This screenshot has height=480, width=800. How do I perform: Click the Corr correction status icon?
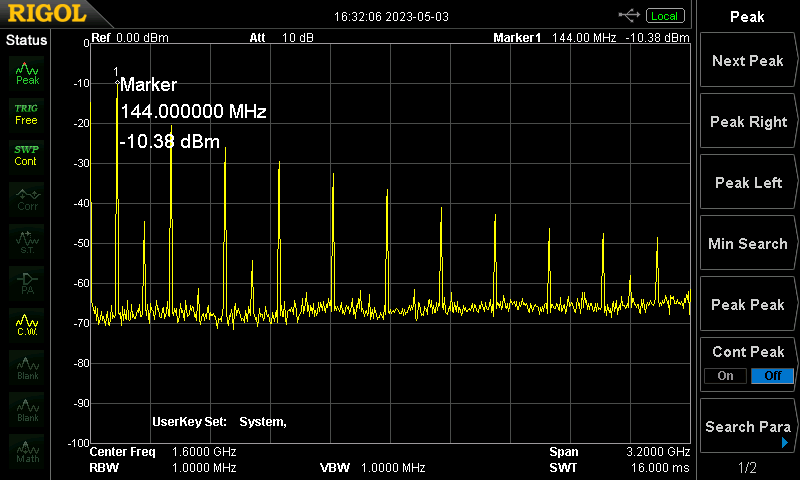click(x=27, y=198)
